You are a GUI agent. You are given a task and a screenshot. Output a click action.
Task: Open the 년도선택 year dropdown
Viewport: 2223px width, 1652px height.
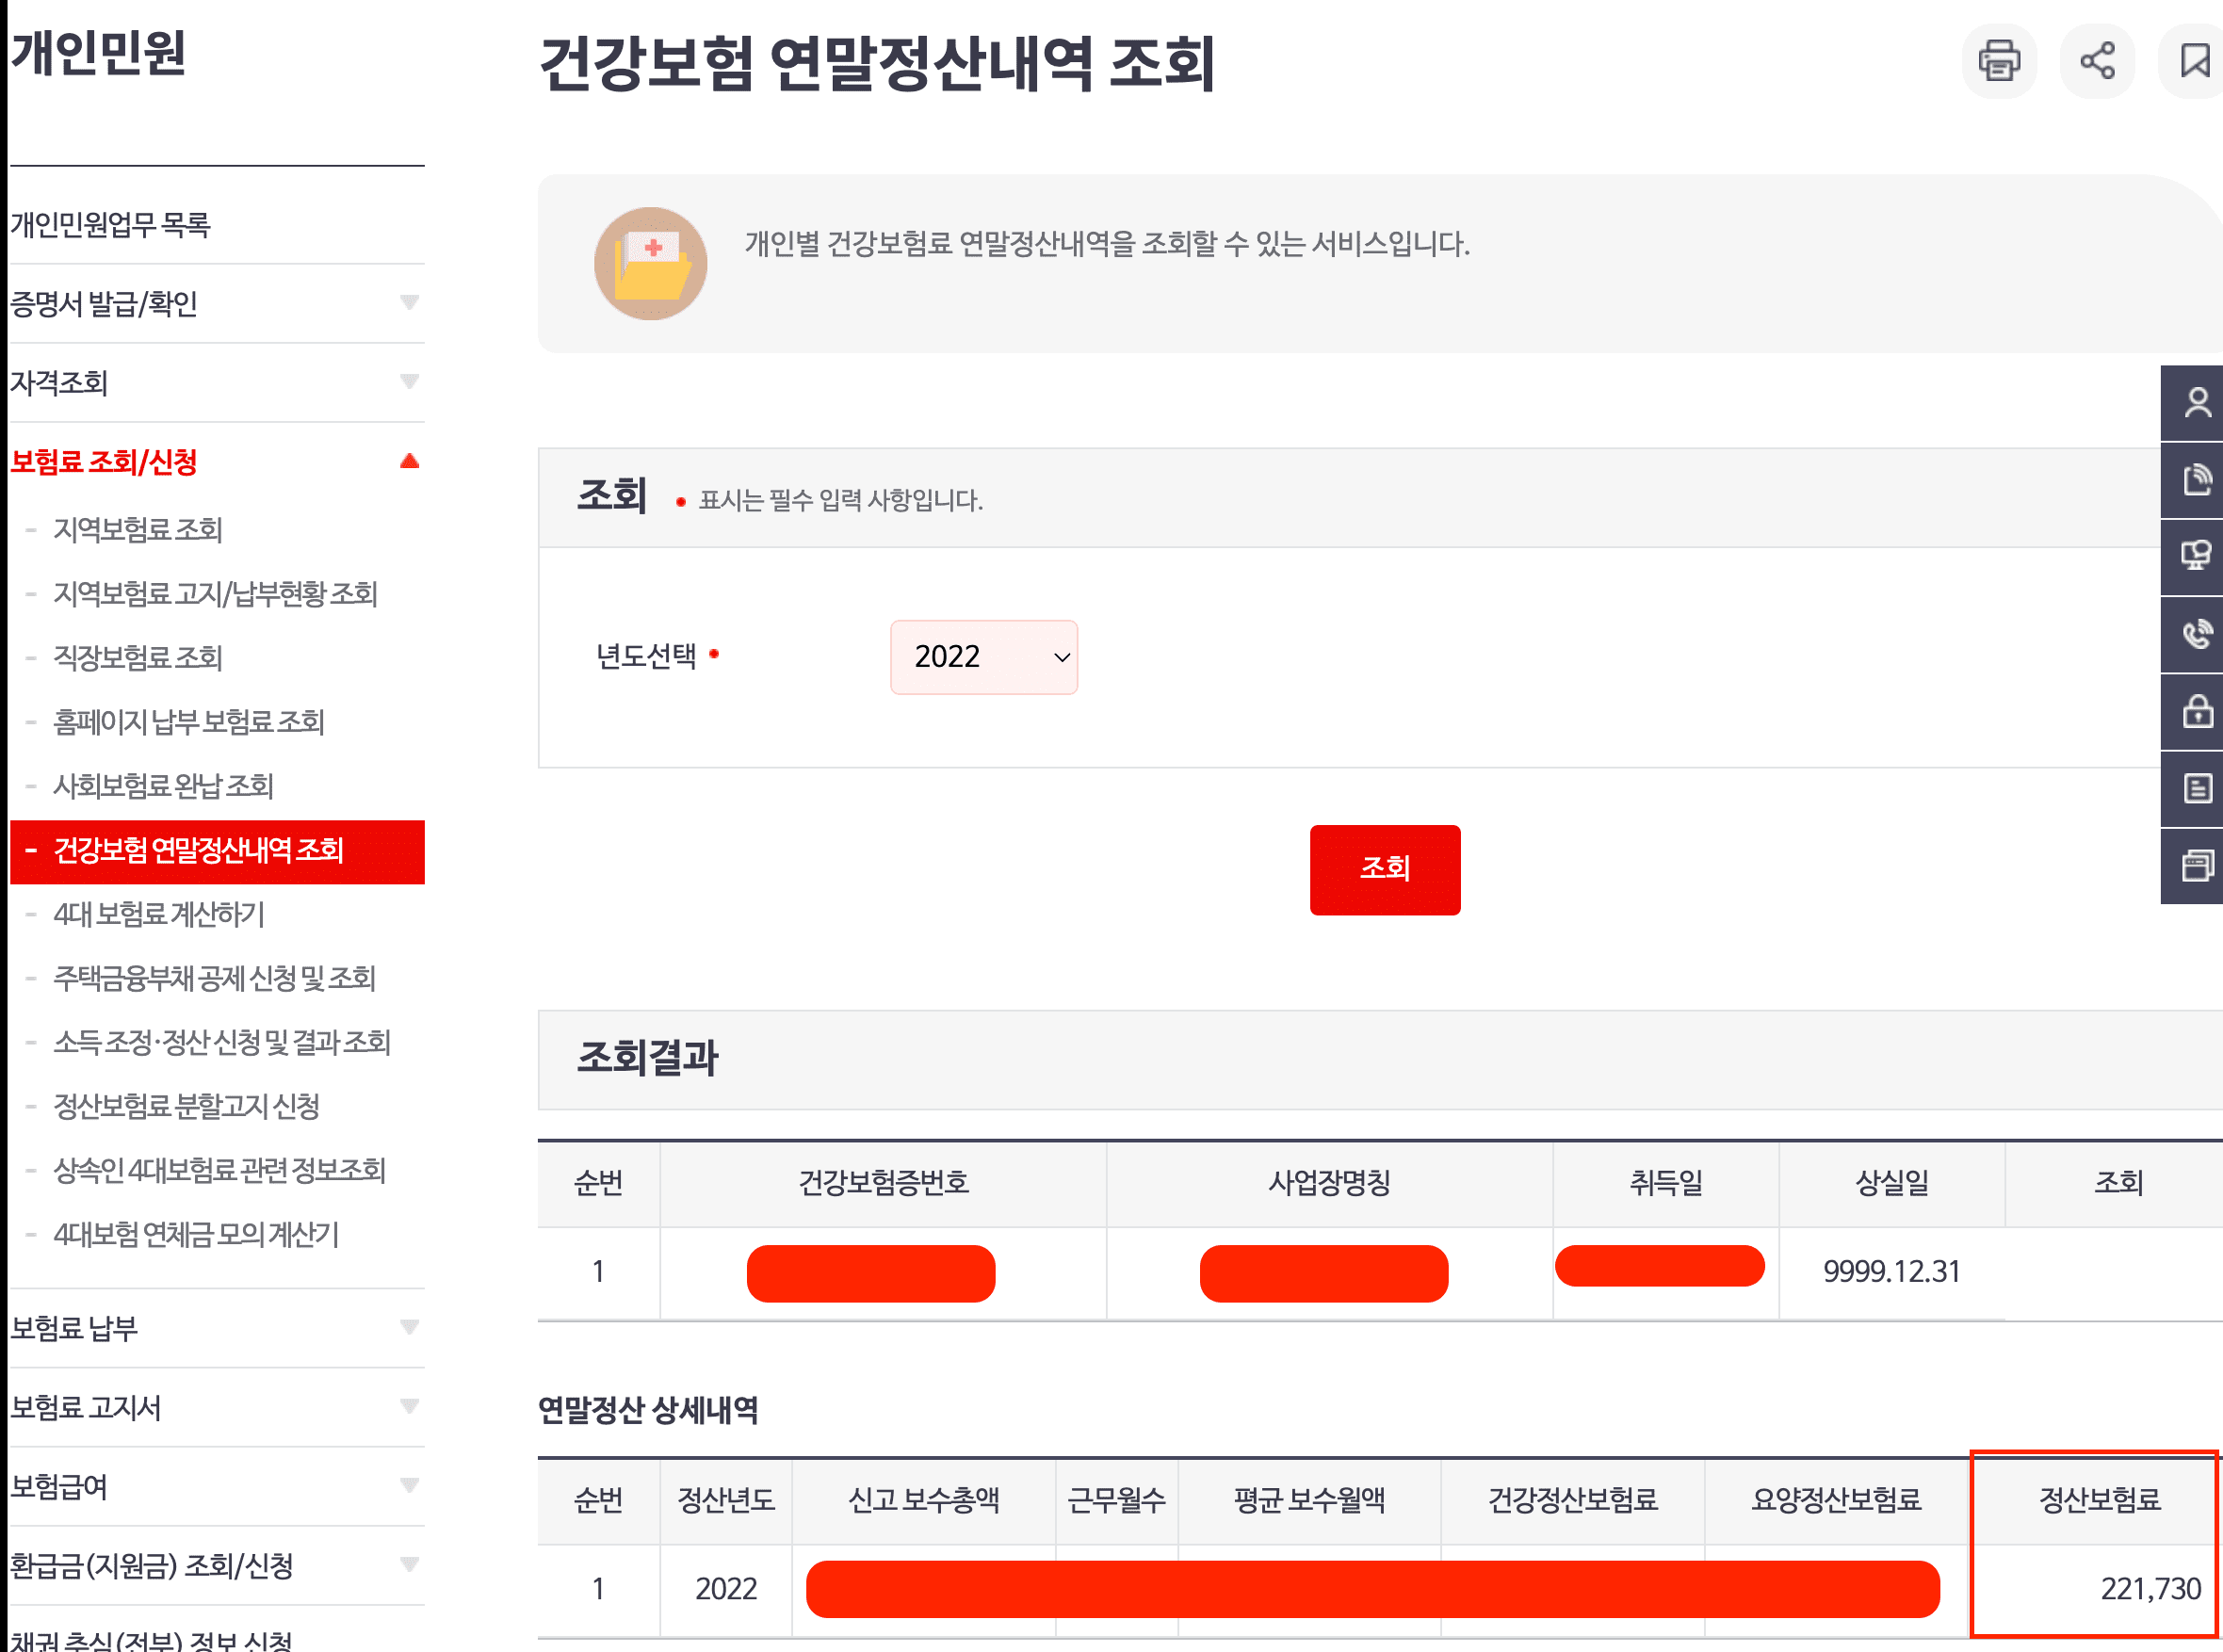(983, 657)
